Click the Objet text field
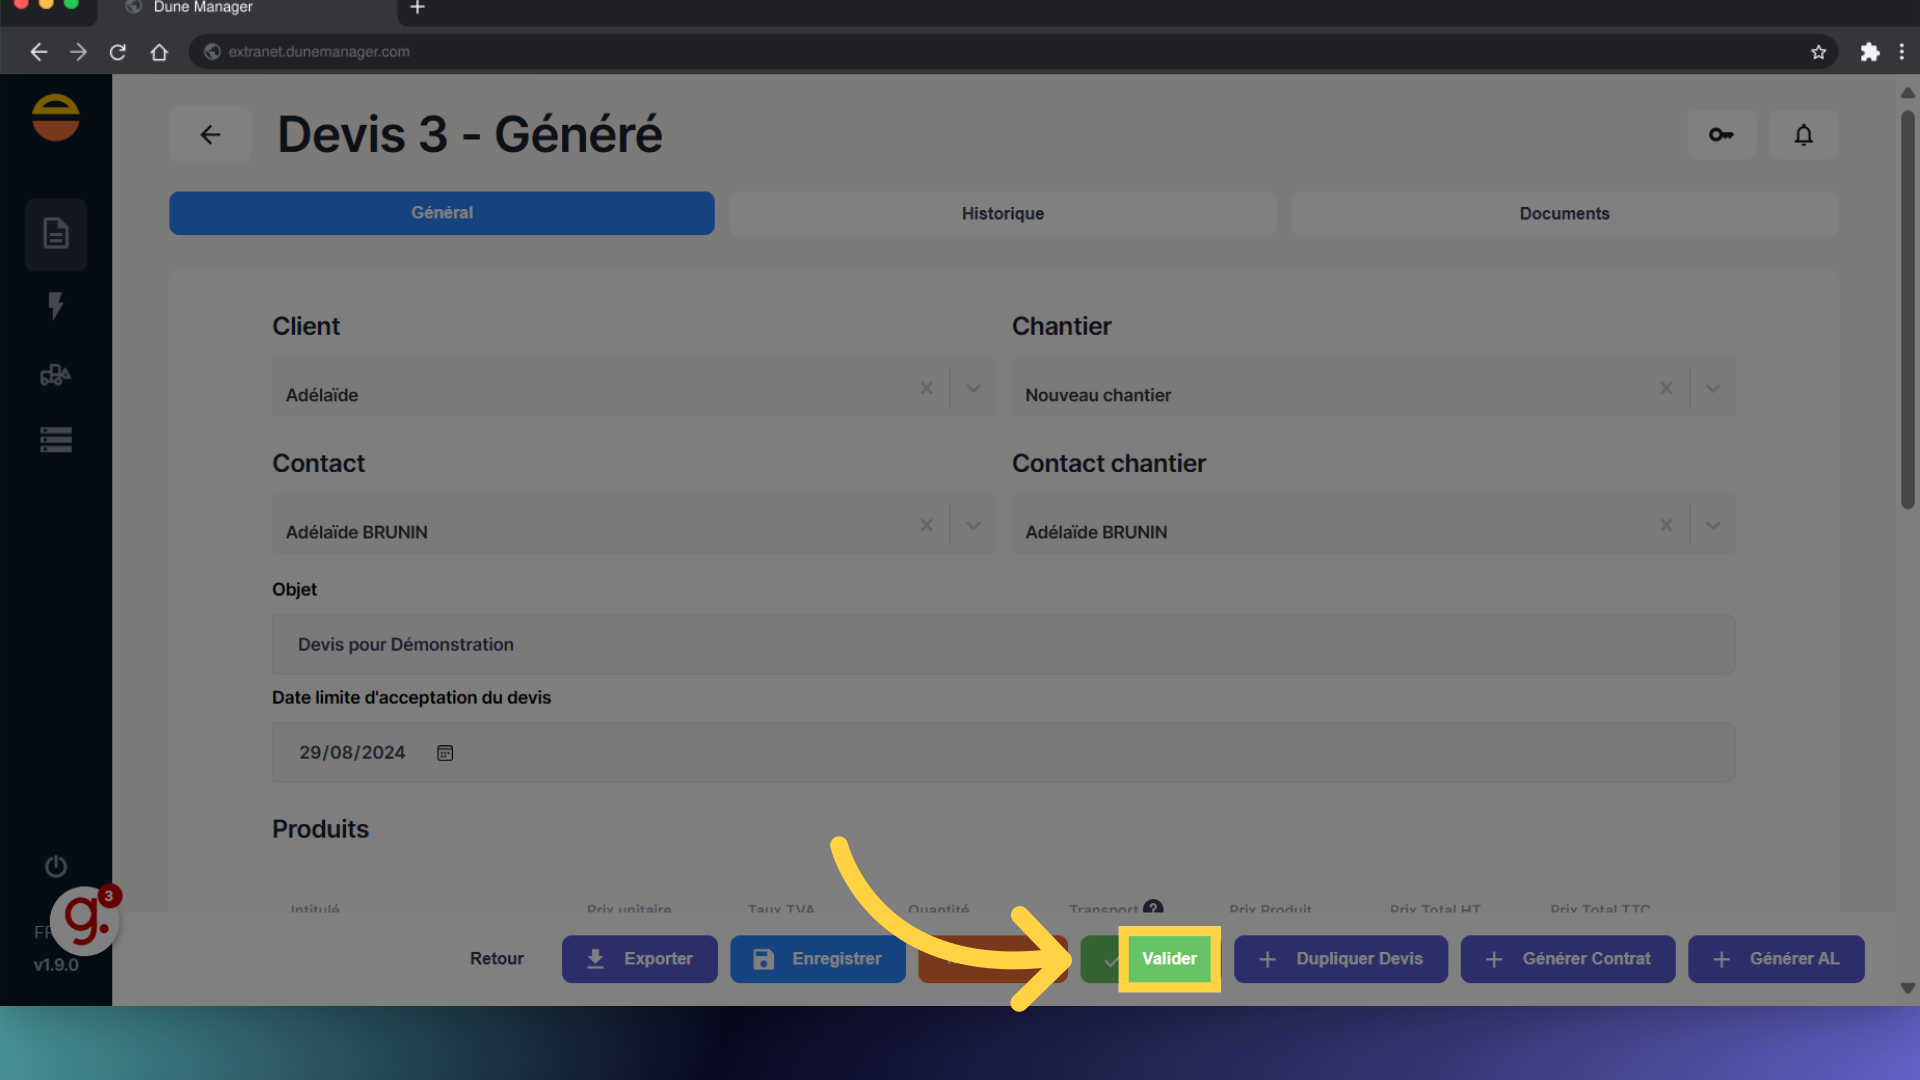 coord(1003,645)
